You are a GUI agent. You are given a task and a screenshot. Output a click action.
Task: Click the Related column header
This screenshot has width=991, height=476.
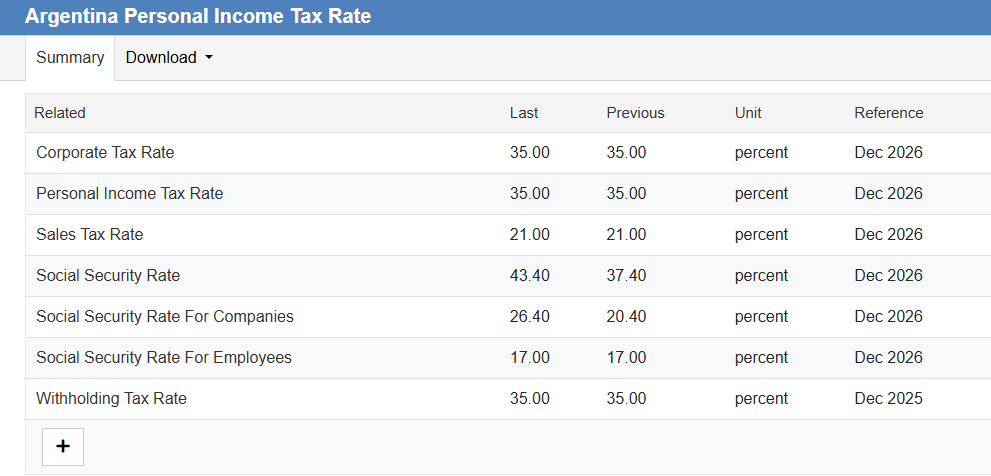click(x=59, y=113)
